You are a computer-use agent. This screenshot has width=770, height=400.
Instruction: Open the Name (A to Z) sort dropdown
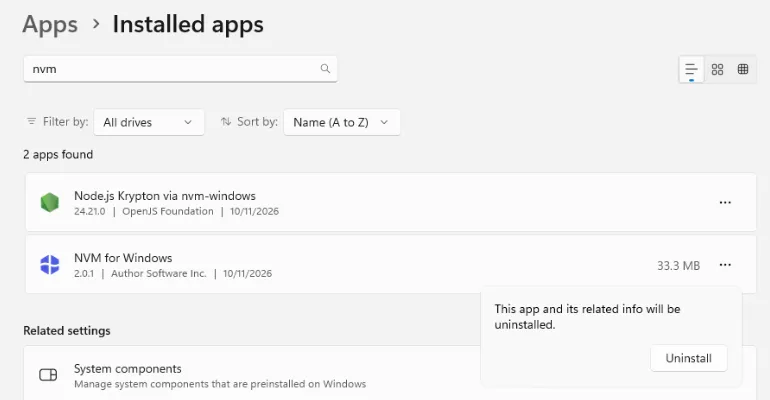(x=342, y=122)
